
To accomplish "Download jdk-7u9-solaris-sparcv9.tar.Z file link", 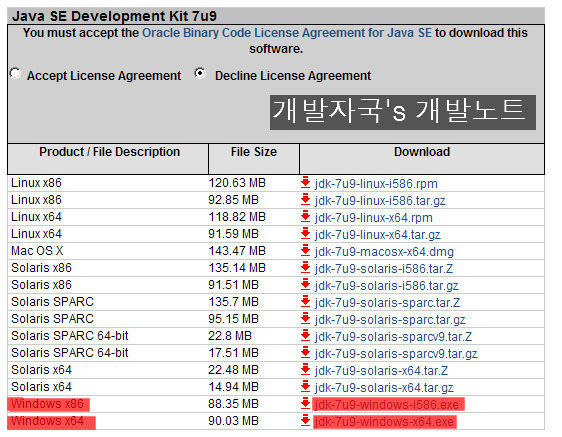I will tap(393, 337).
